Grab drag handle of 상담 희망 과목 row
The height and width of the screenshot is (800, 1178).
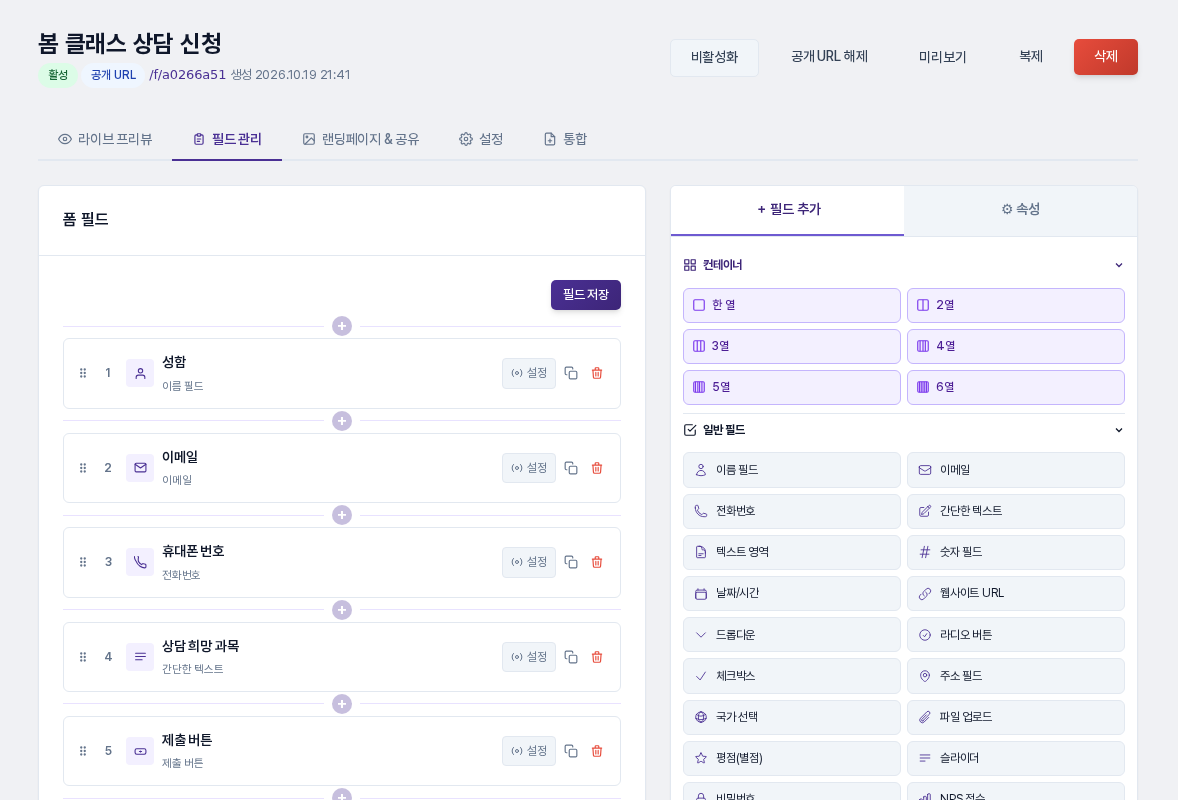tap(83, 657)
